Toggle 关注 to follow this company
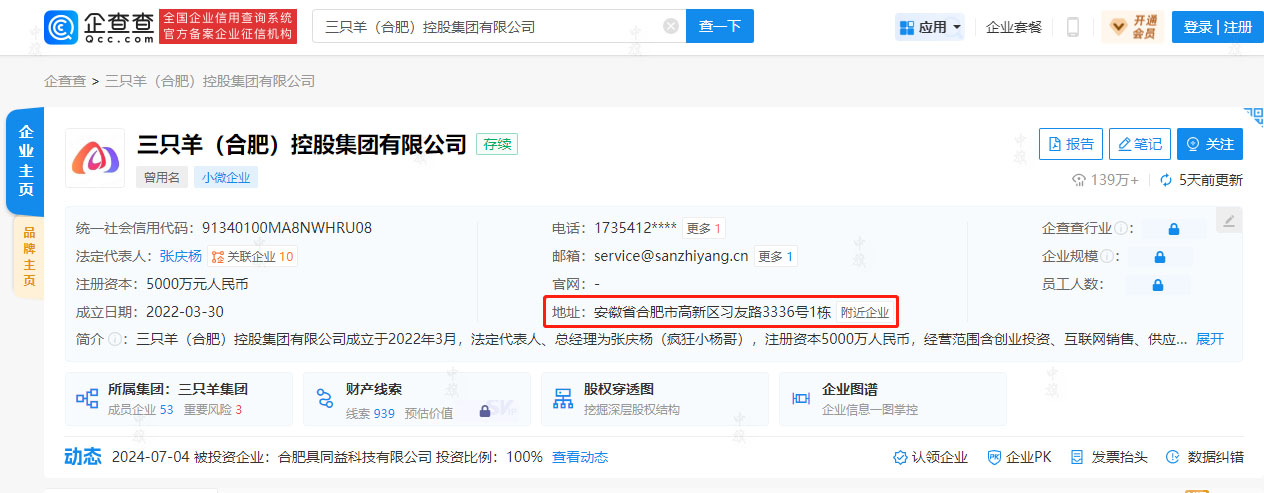Image resolution: width=1264 pixels, height=493 pixels. click(x=1209, y=144)
